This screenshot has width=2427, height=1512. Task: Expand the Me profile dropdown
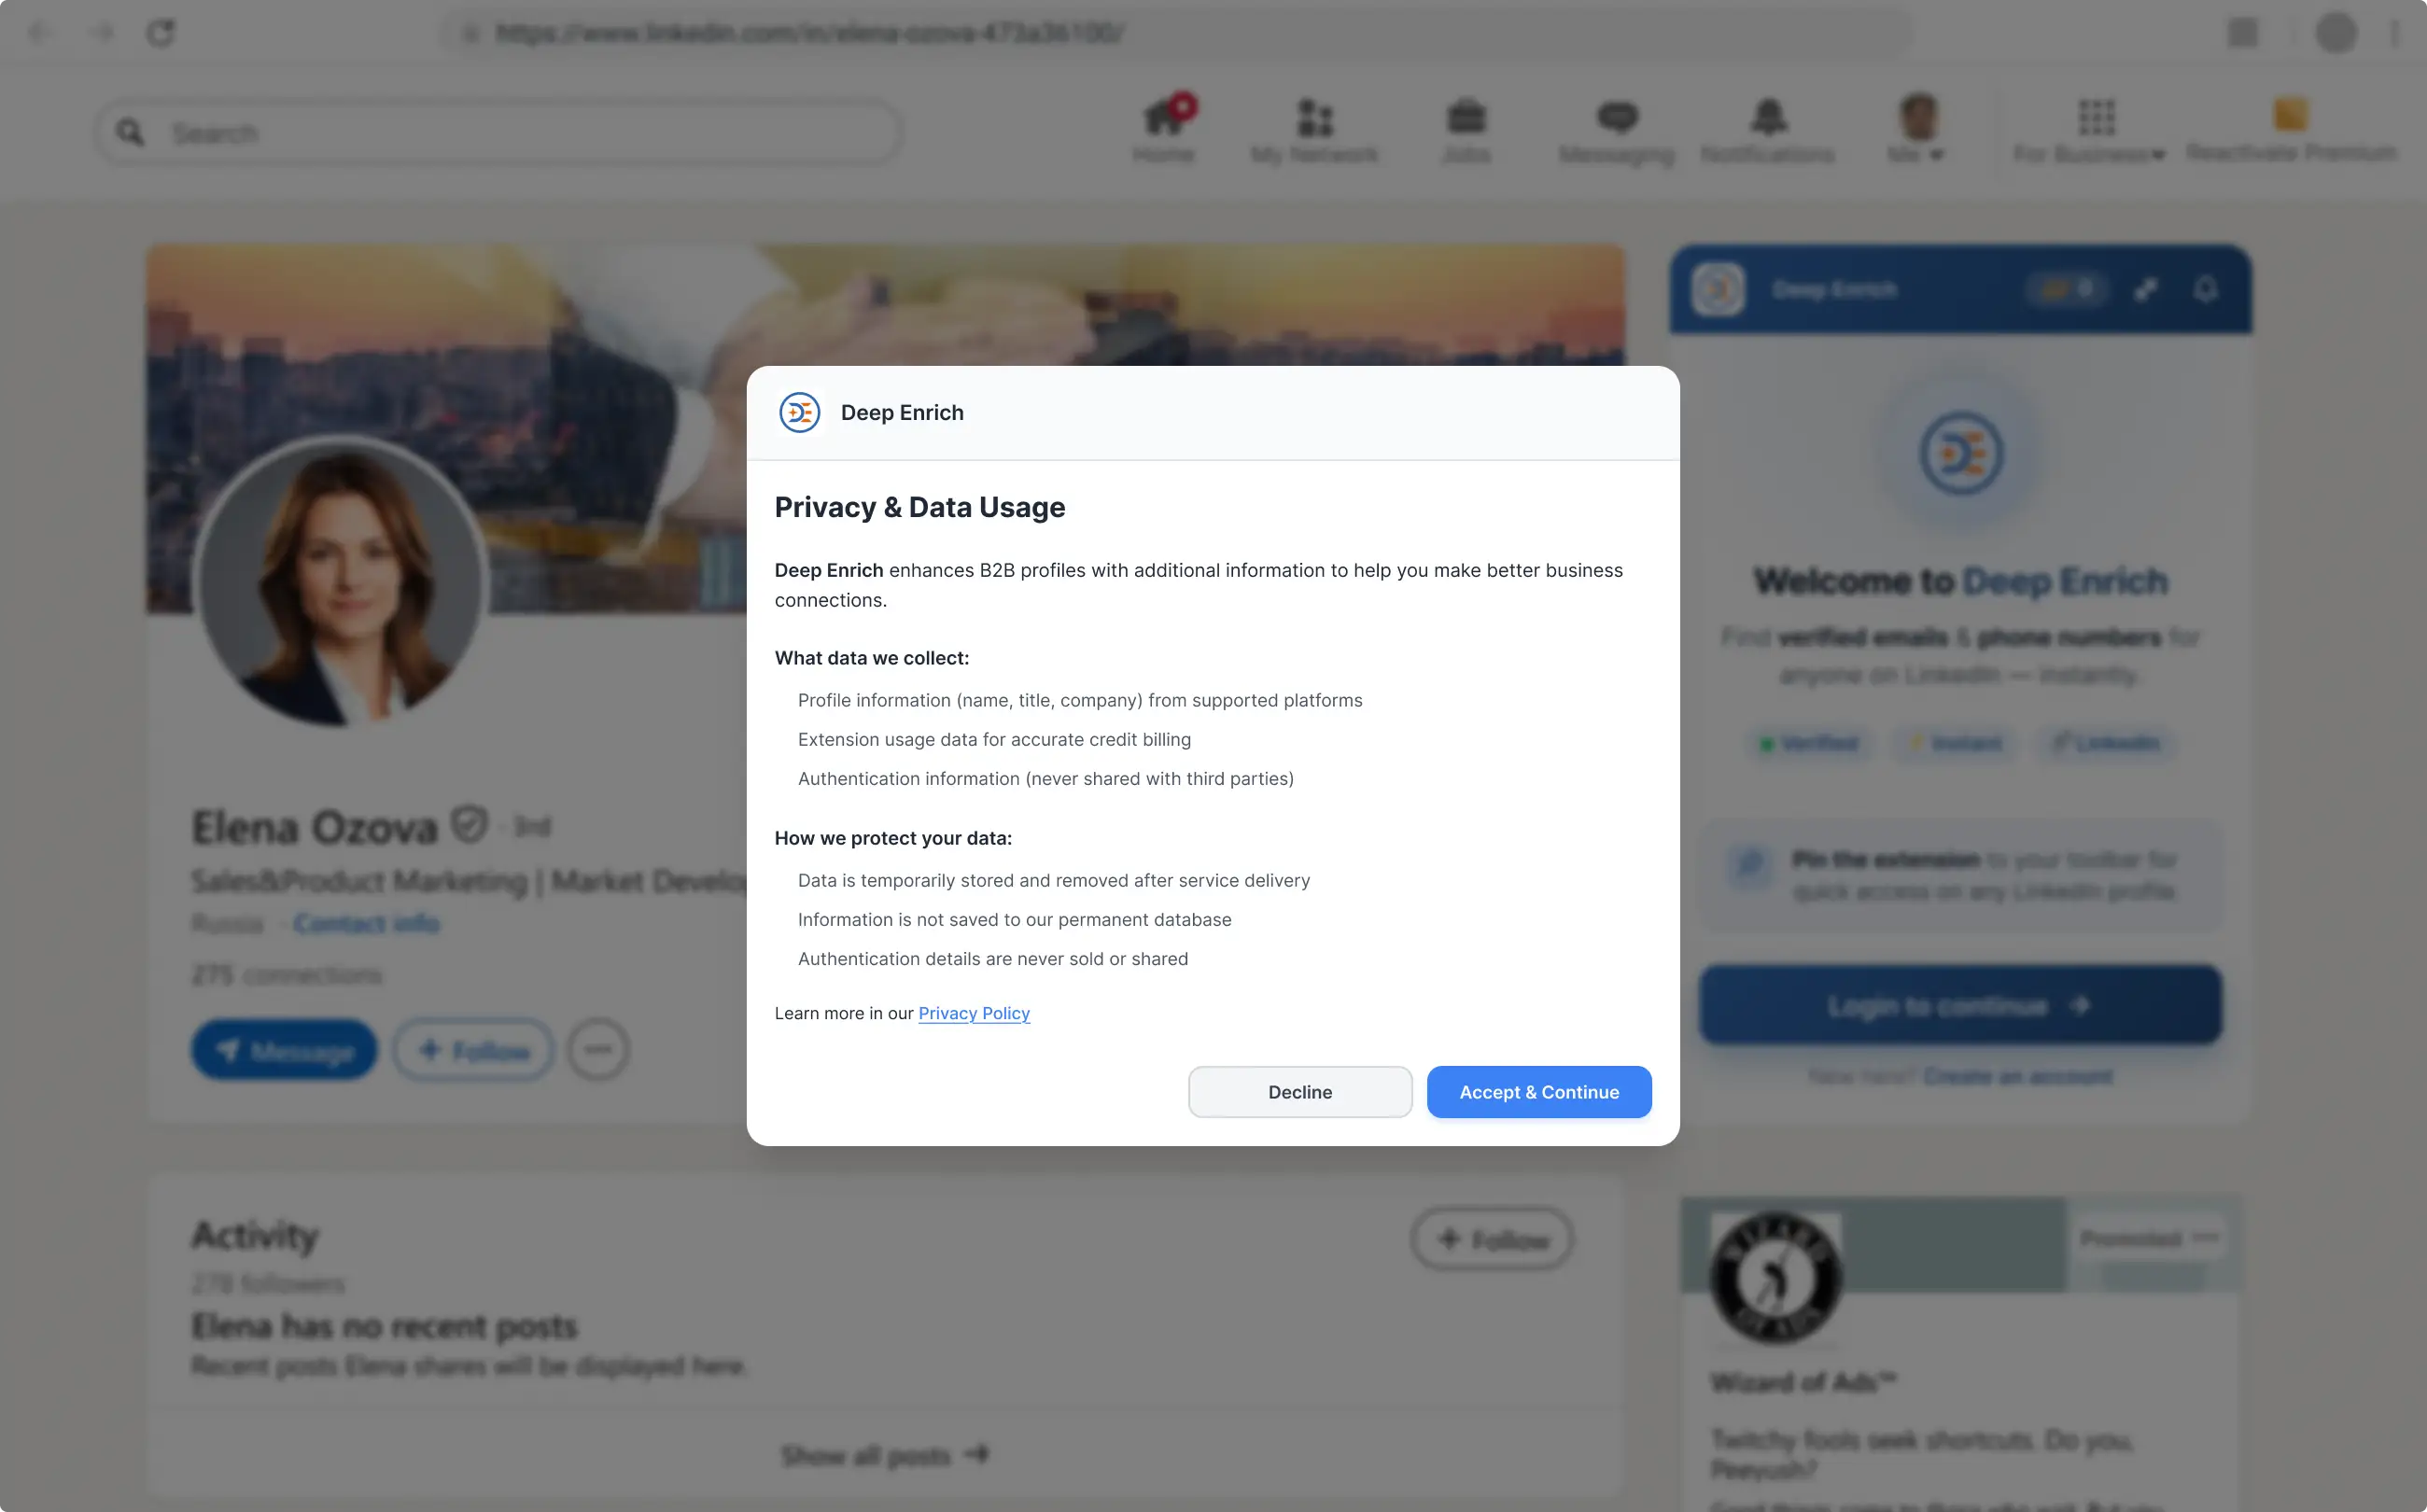pos(1917,129)
